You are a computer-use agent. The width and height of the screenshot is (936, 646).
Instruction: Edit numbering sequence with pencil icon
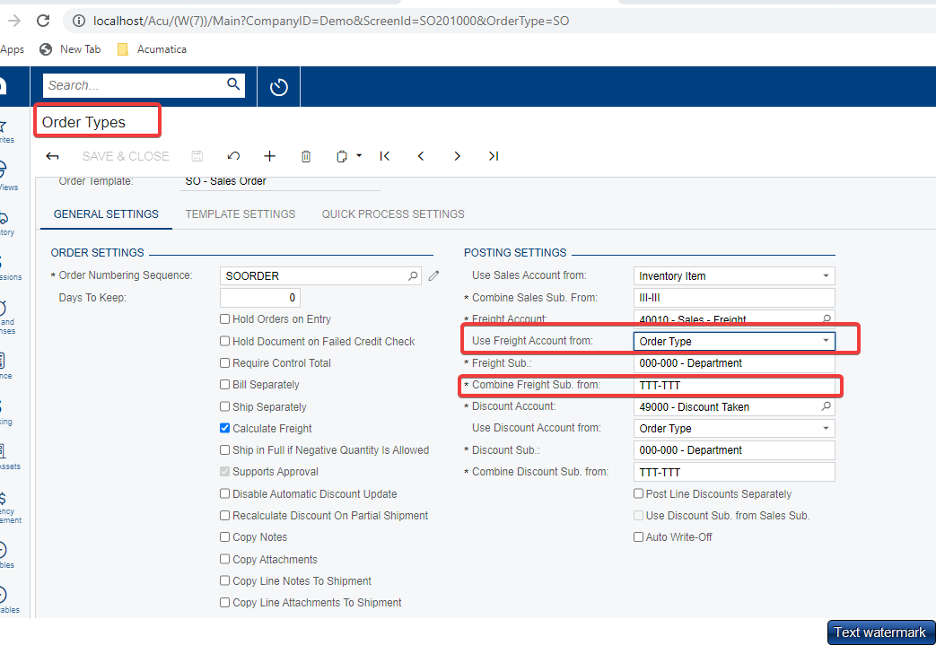point(433,275)
